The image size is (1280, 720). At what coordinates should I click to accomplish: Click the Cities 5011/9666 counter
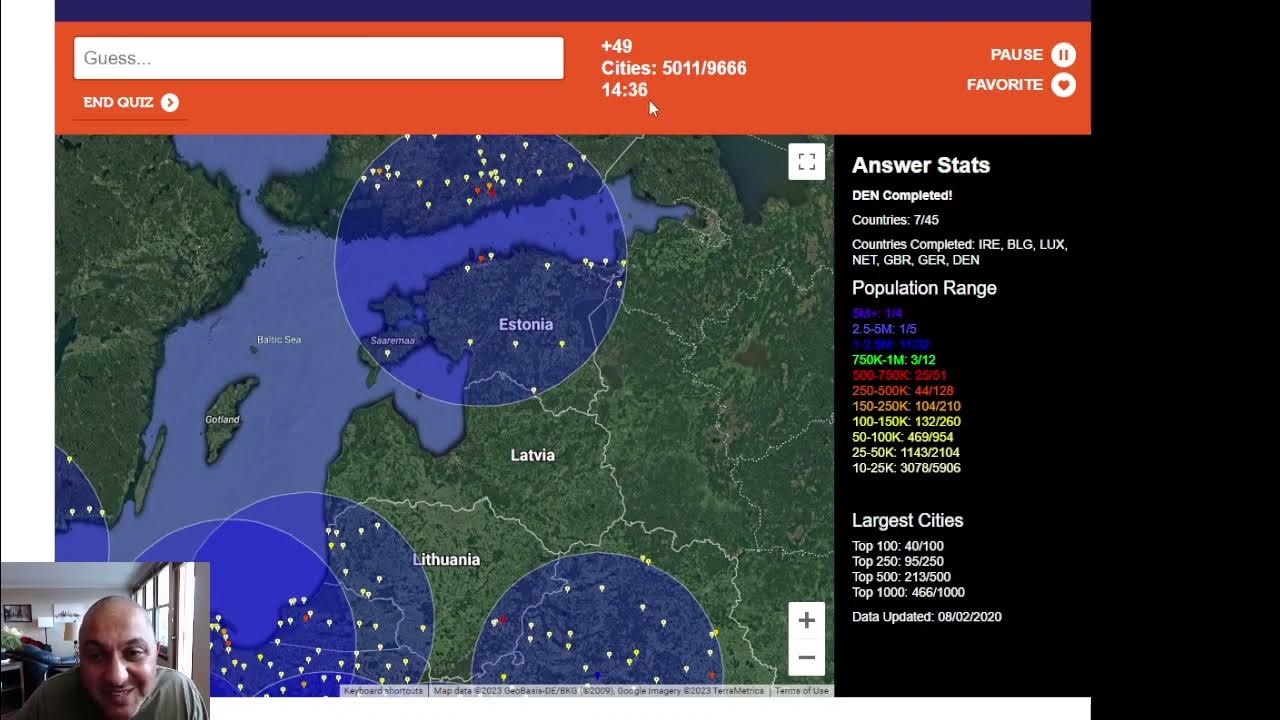pyautogui.click(x=674, y=68)
